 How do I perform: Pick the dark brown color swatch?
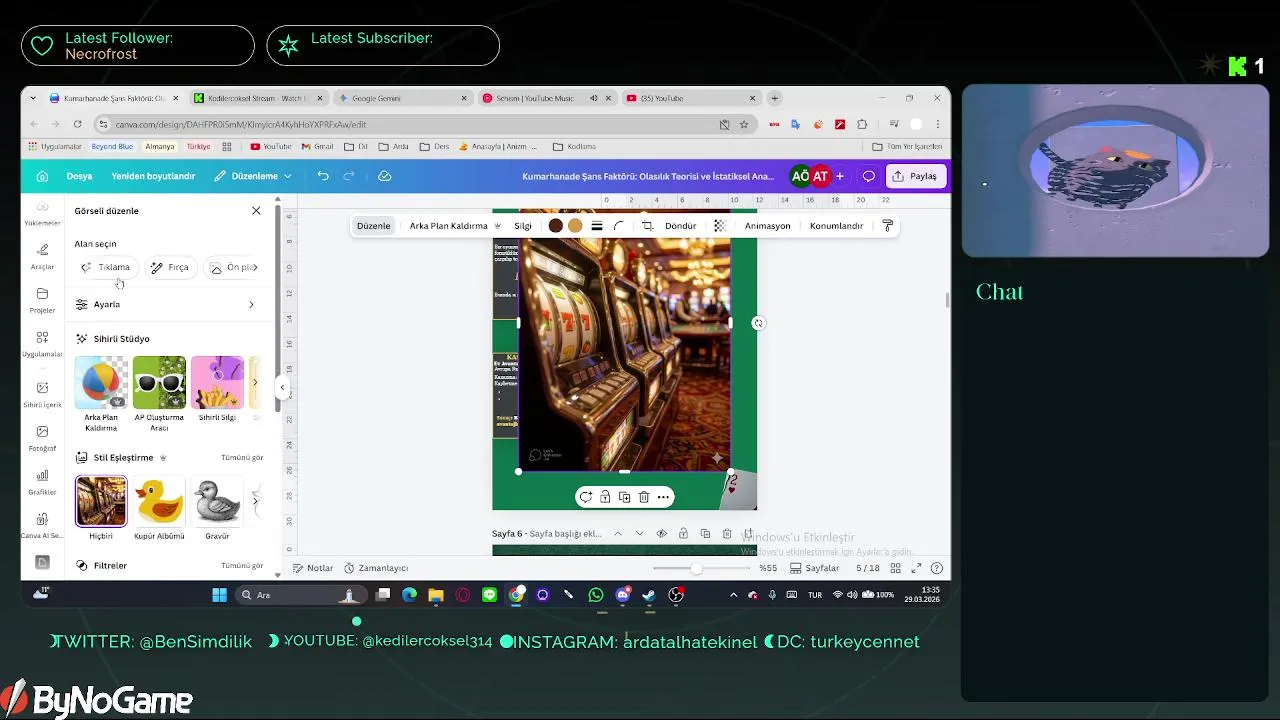pyautogui.click(x=556, y=226)
